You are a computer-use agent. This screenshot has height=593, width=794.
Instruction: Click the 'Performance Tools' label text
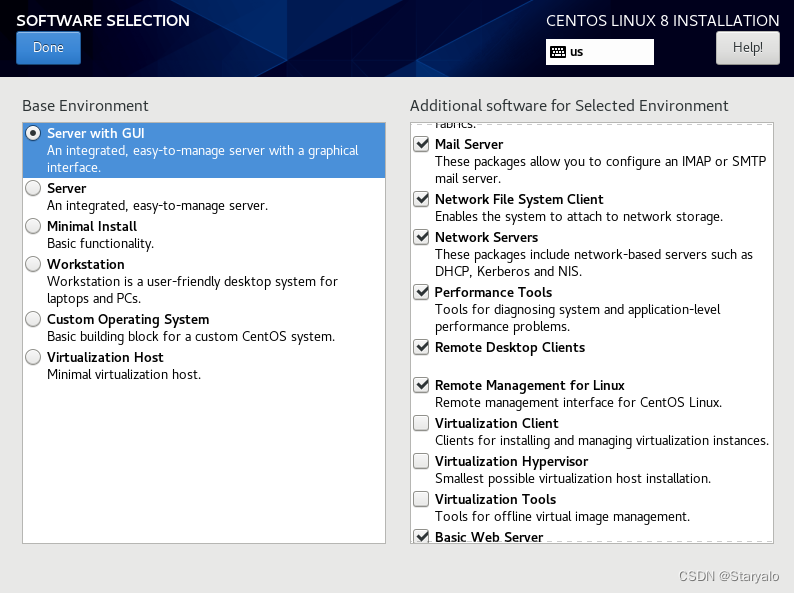pyautogui.click(x=493, y=292)
